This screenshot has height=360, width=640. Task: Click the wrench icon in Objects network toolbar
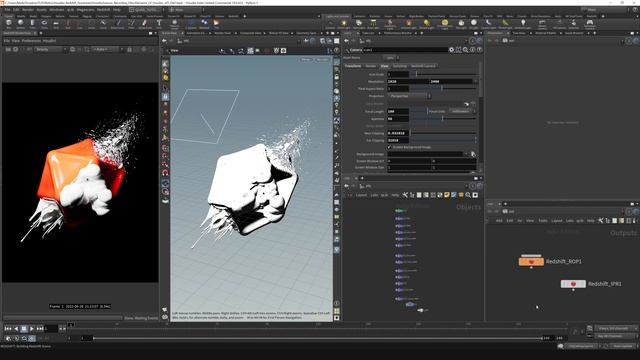pos(405,195)
